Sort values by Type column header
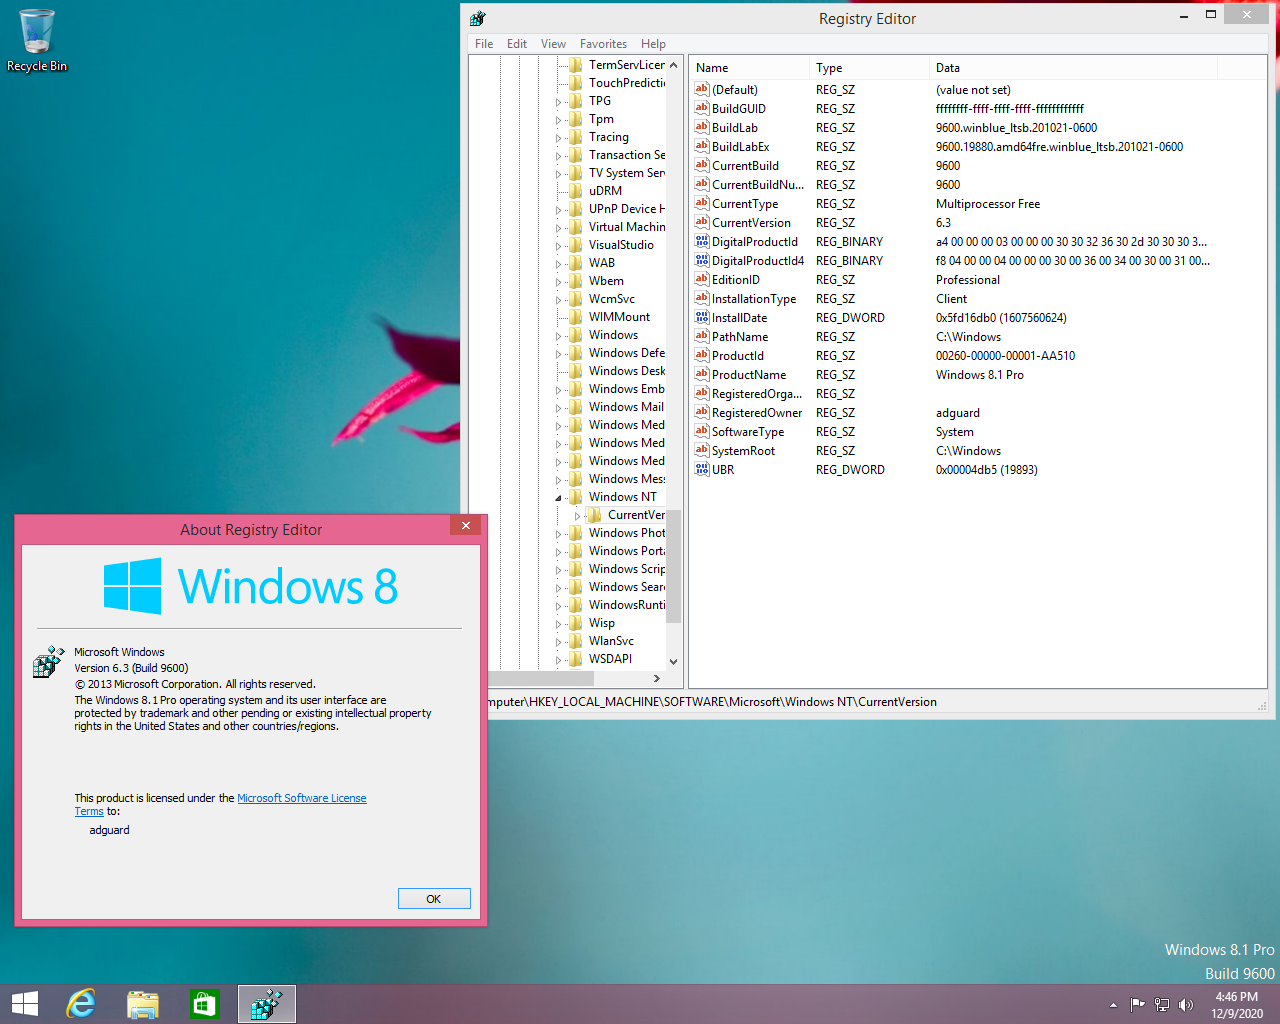Screen dimensions: 1280x1024 point(869,68)
